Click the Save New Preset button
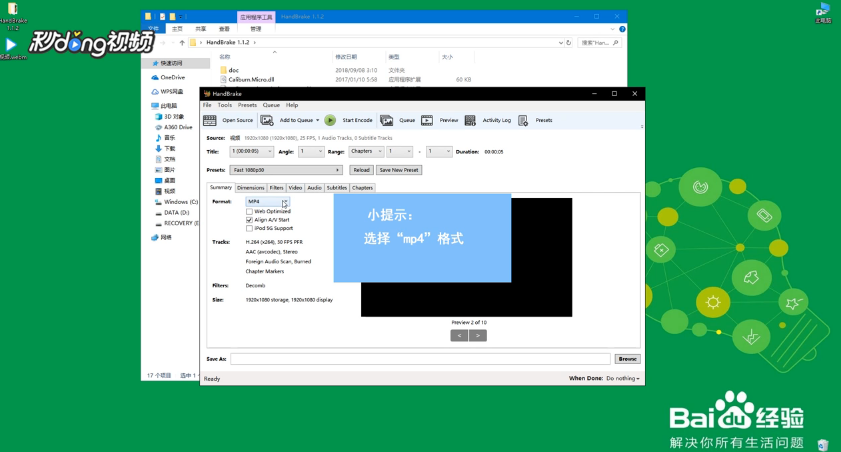 [399, 170]
